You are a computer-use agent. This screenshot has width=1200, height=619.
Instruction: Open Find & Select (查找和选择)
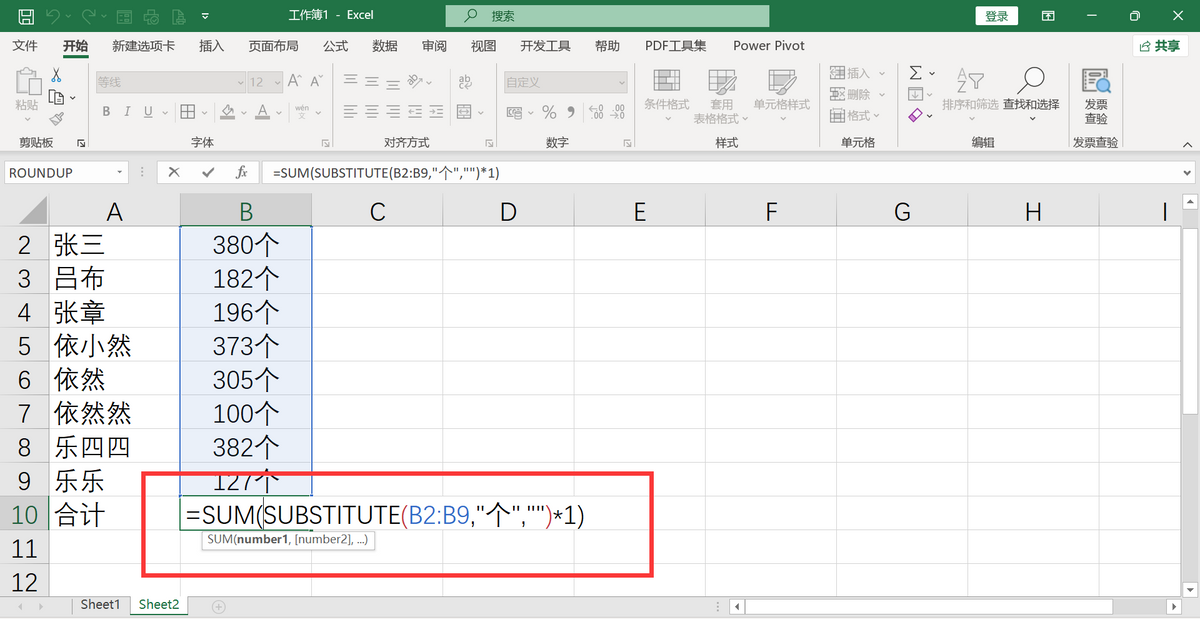click(x=1031, y=93)
